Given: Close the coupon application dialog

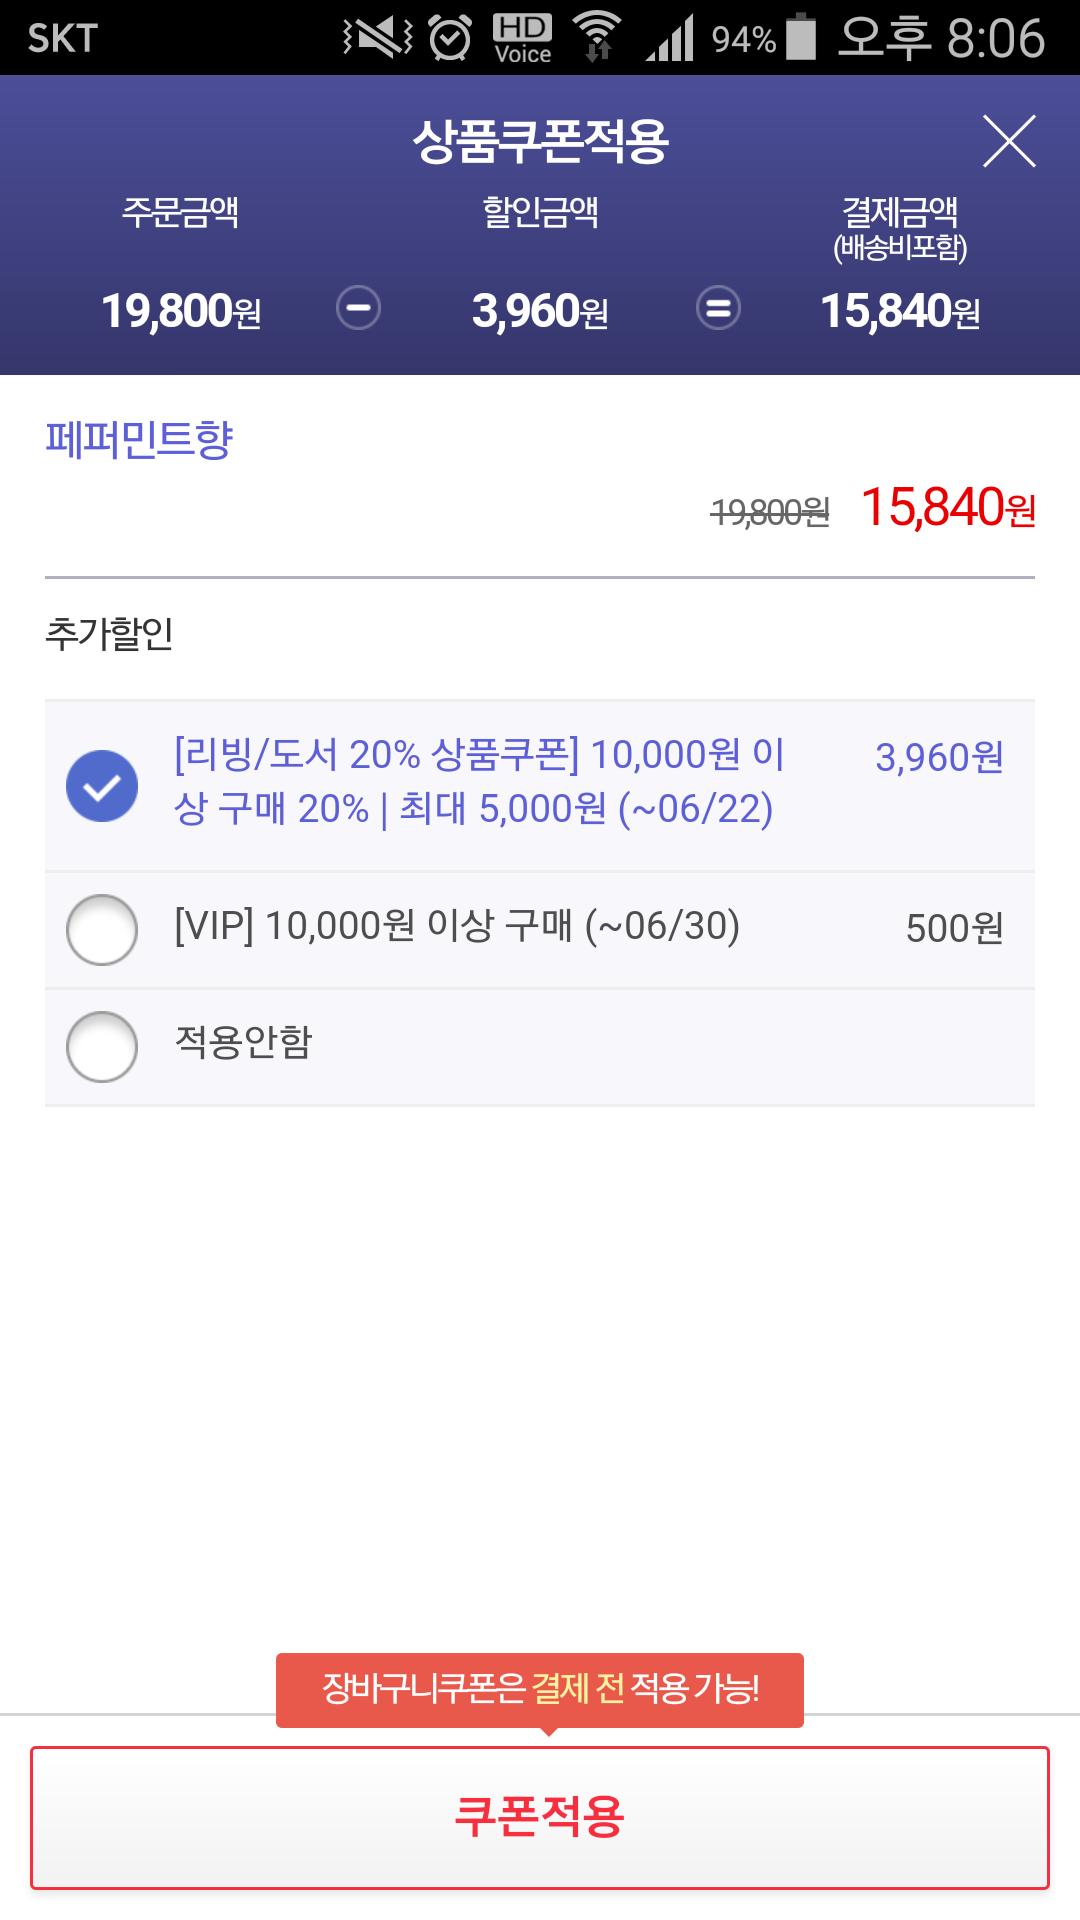Looking at the screenshot, I should pyautogui.click(x=1008, y=141).
